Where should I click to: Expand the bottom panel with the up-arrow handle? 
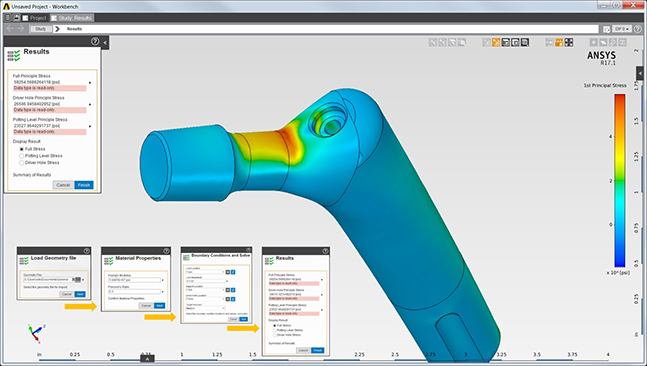[147, 359]
